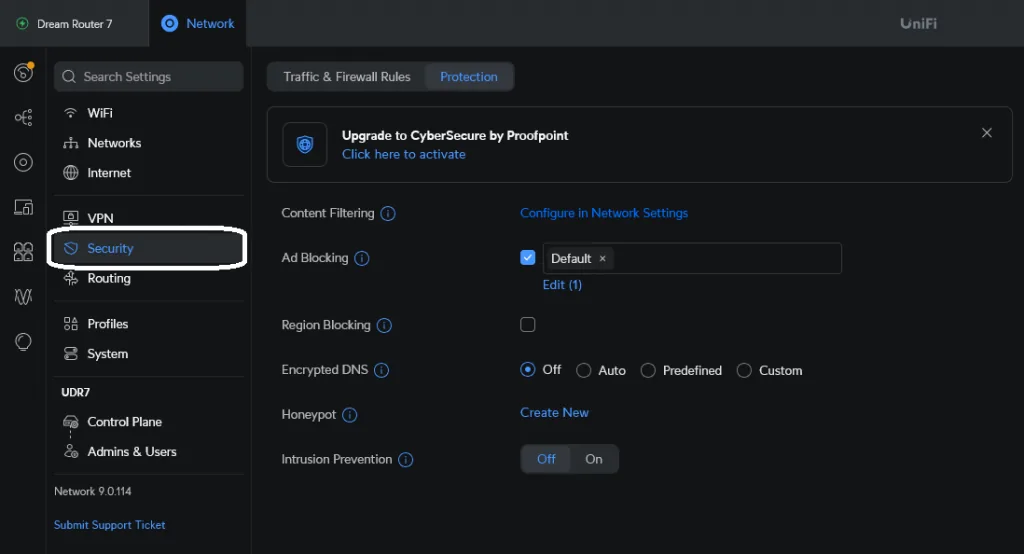
Task: Open Networks settings
Action: 148,143
